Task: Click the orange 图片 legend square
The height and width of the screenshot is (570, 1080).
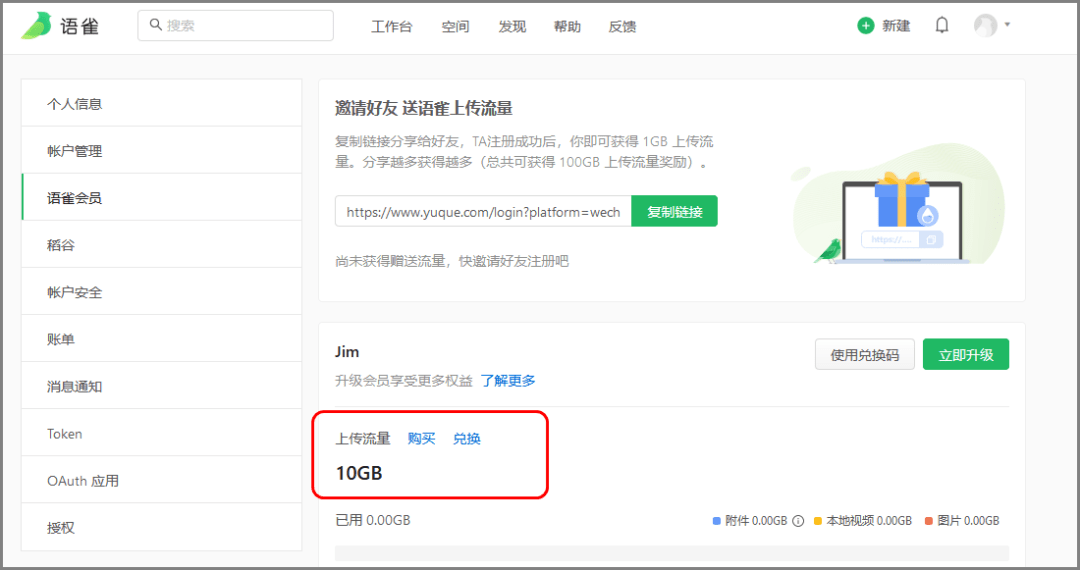Action: [928, 521]
